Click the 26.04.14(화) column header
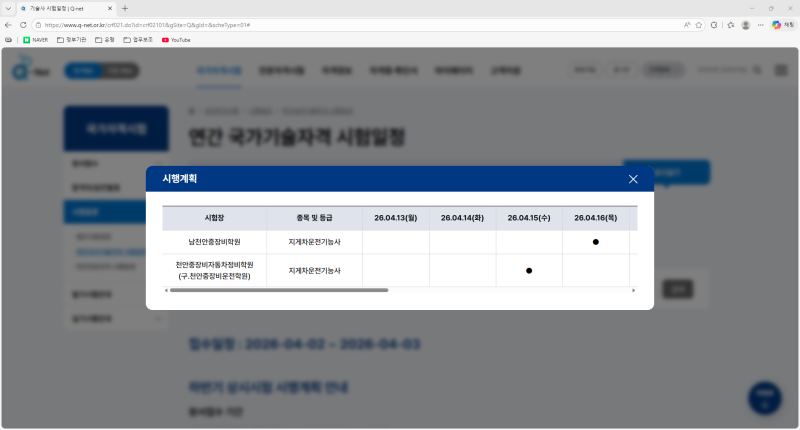The height and width of the screenshot is (430, 800). (x=462, y=218)
